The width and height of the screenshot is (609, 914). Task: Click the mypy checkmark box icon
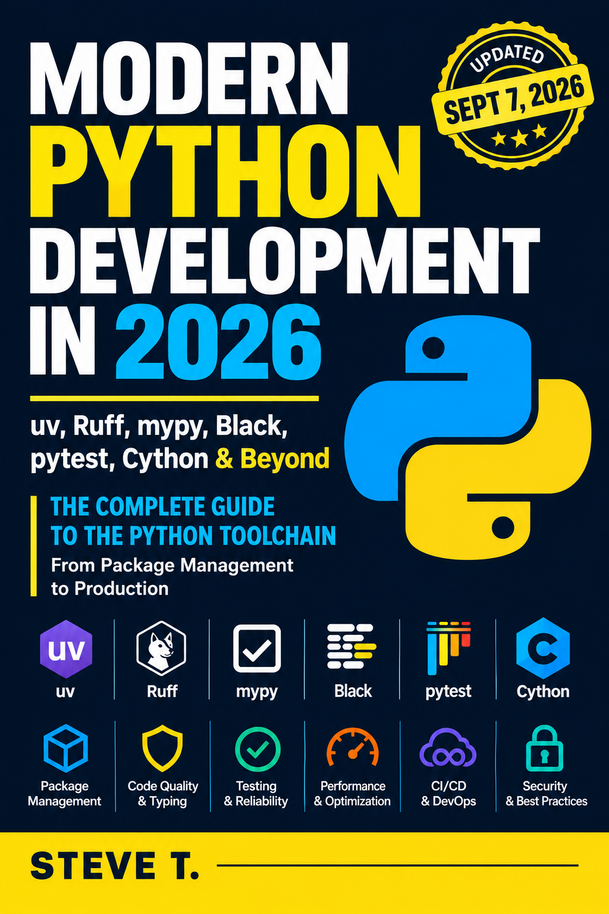tap(257, 649)
